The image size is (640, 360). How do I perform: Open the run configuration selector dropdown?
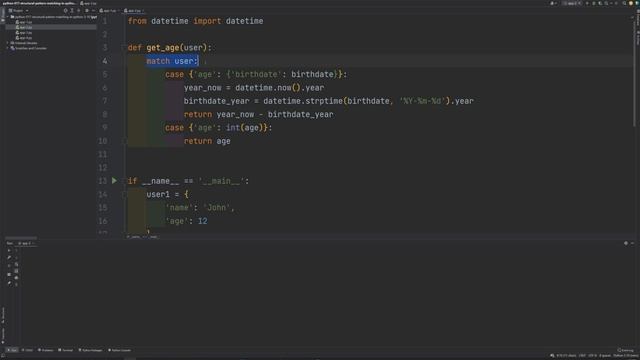[x=572, y=3]
